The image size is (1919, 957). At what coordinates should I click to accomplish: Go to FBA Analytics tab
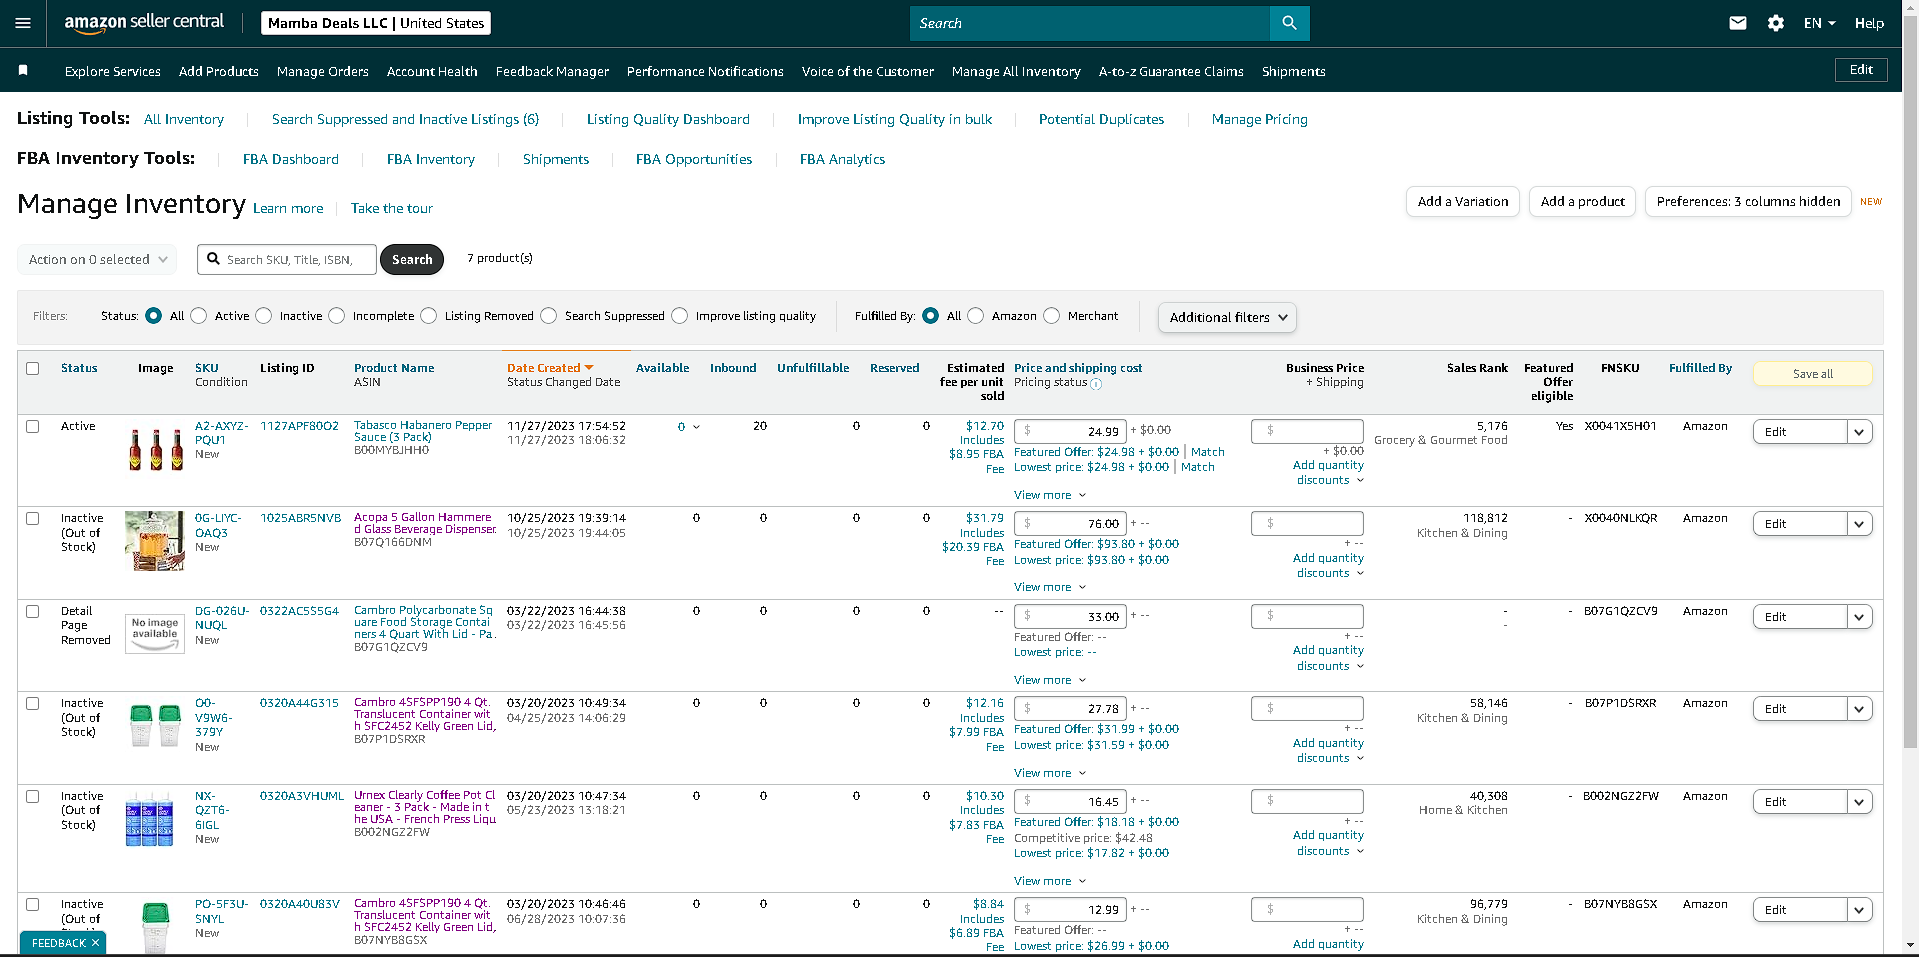[842, 159]
